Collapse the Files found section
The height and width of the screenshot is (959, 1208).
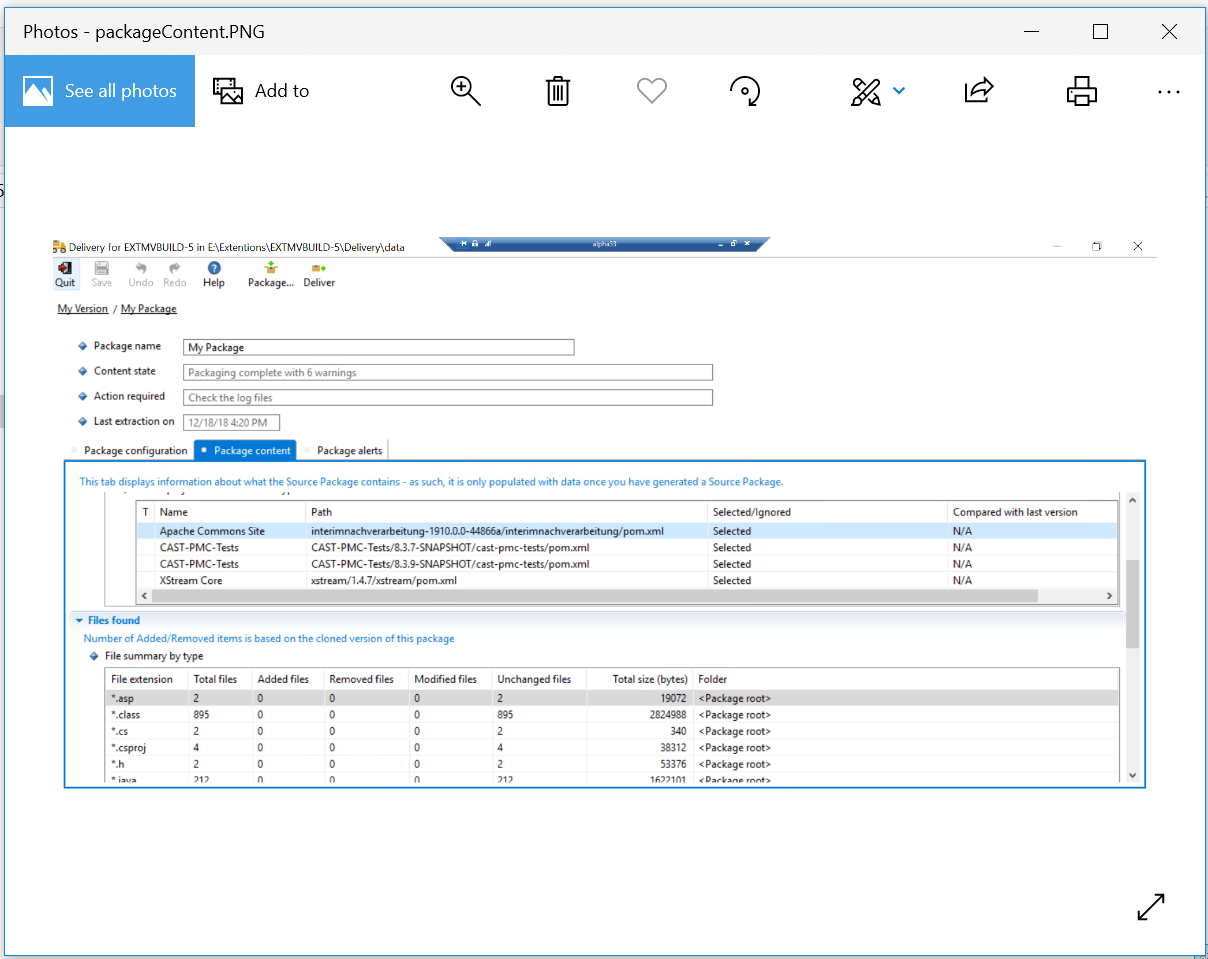(x=80, y=620)
